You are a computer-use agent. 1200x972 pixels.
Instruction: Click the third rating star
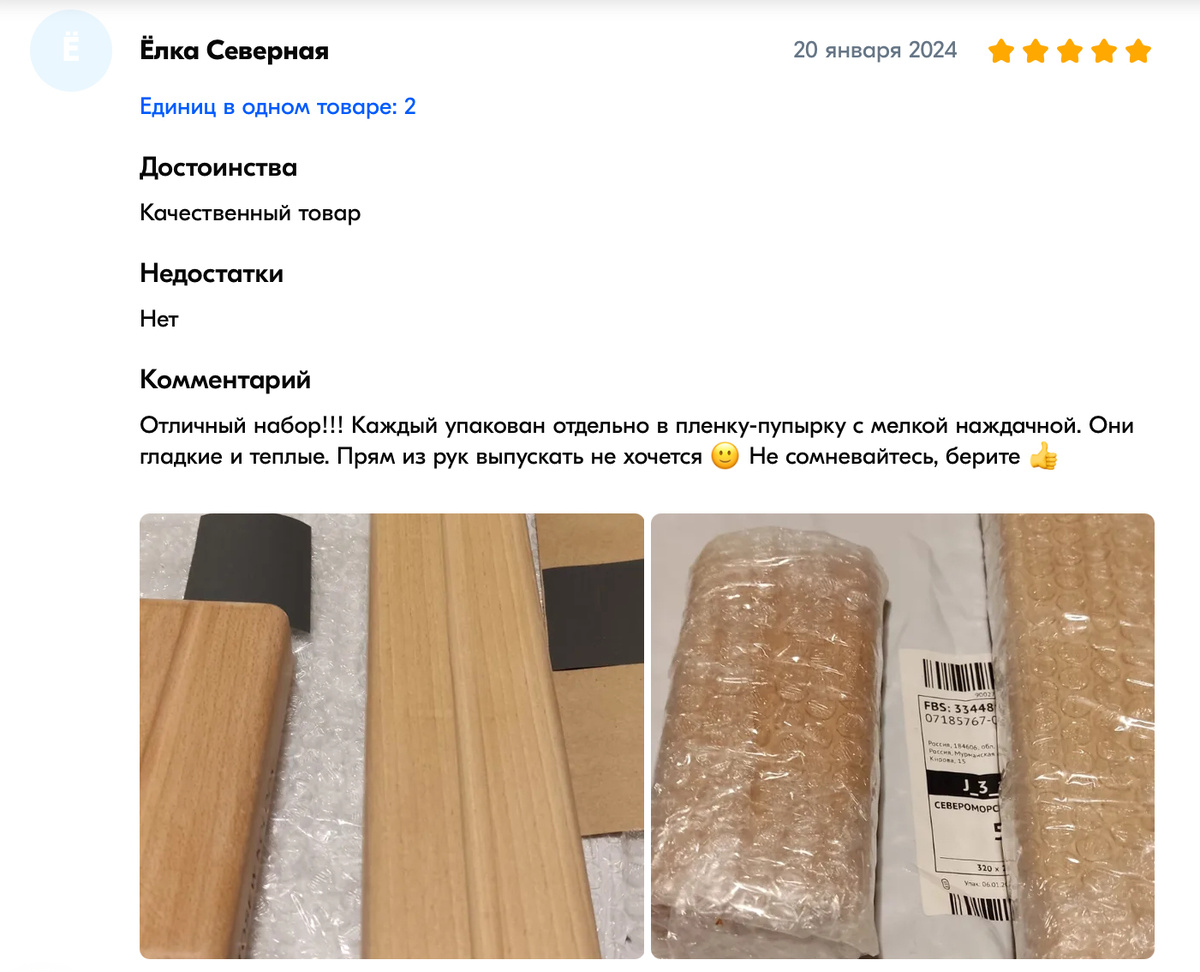(x=1070, y=51)
